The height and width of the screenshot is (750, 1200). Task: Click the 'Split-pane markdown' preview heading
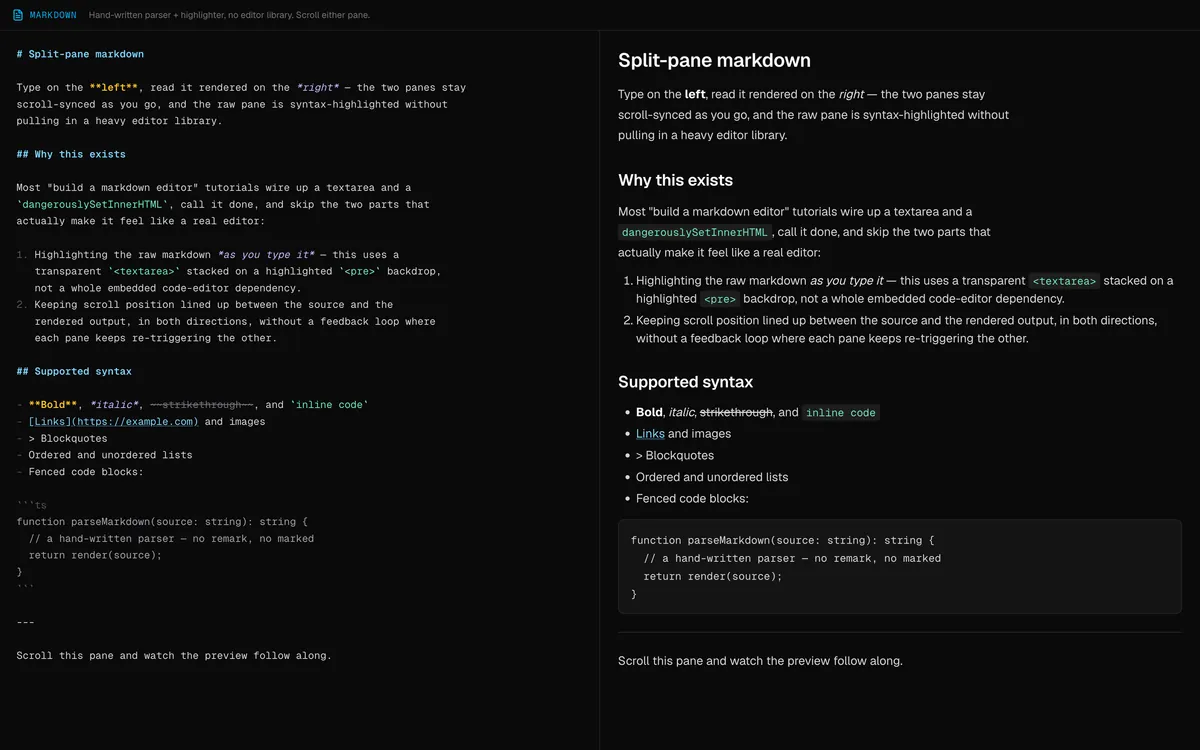click(x=714, y=60)
